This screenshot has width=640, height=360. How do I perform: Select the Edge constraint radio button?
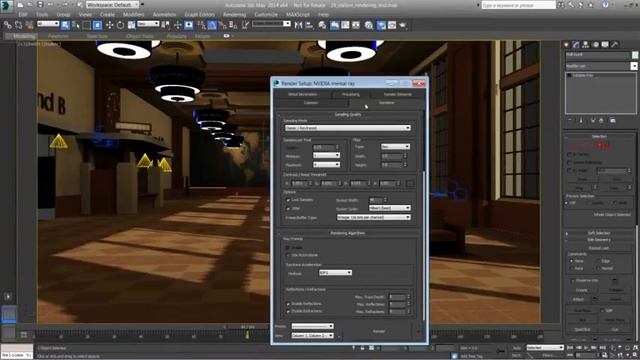598,261
